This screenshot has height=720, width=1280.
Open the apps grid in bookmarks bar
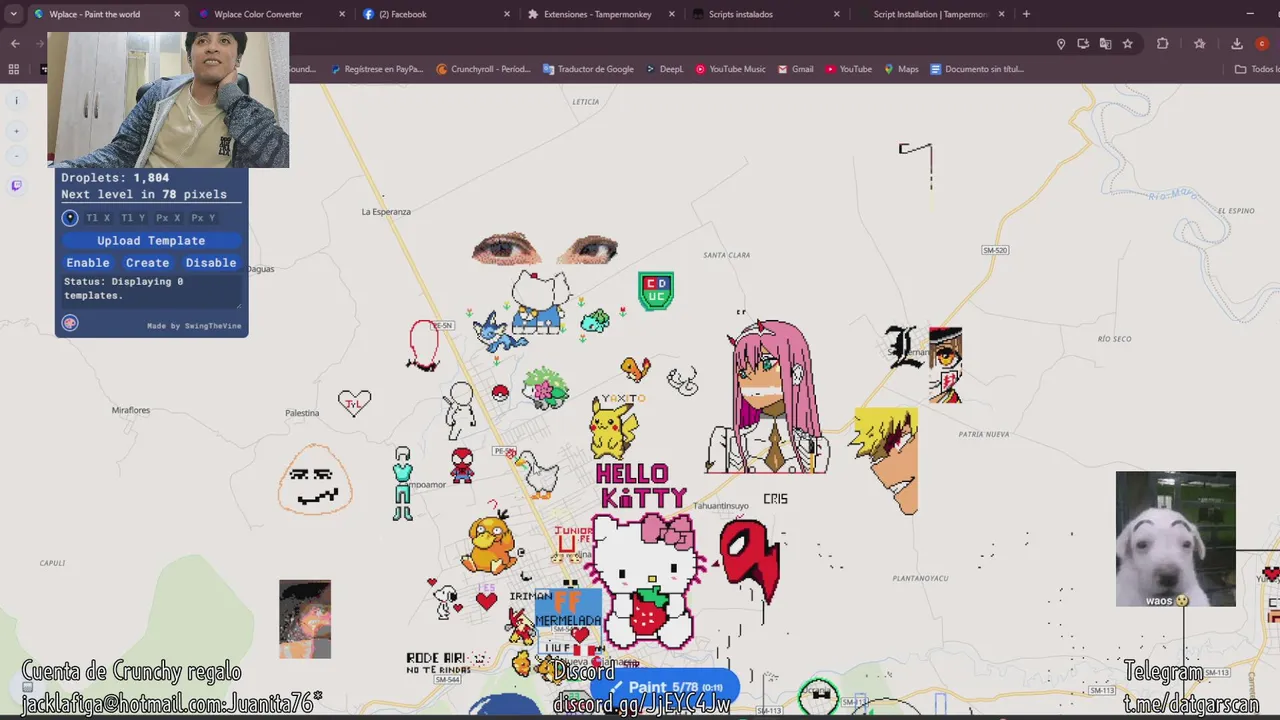(14, 69)
